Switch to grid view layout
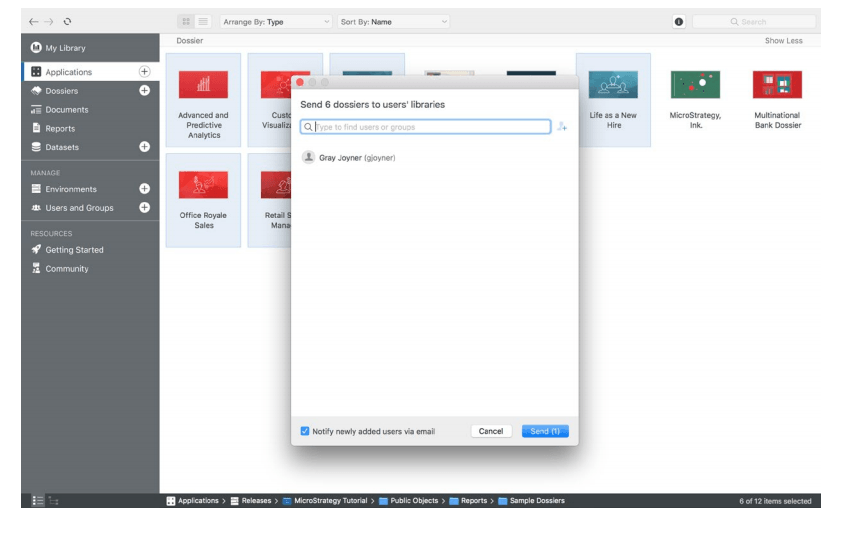Viewport: 842px width, 536px height. point(186,22)
